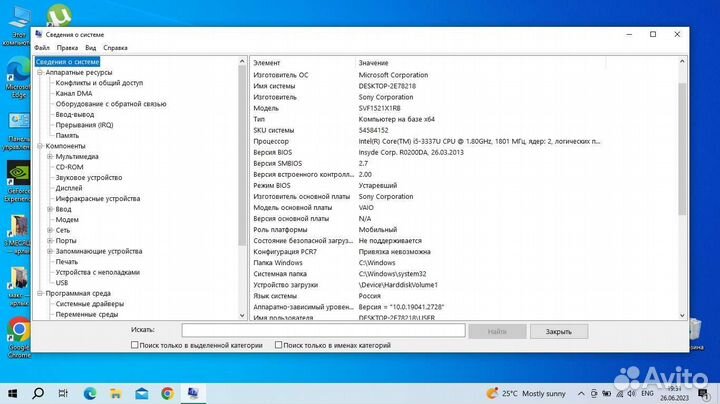The image size is (720, 404).
Task: Open Task View on the taskbar
Action: 63,393
